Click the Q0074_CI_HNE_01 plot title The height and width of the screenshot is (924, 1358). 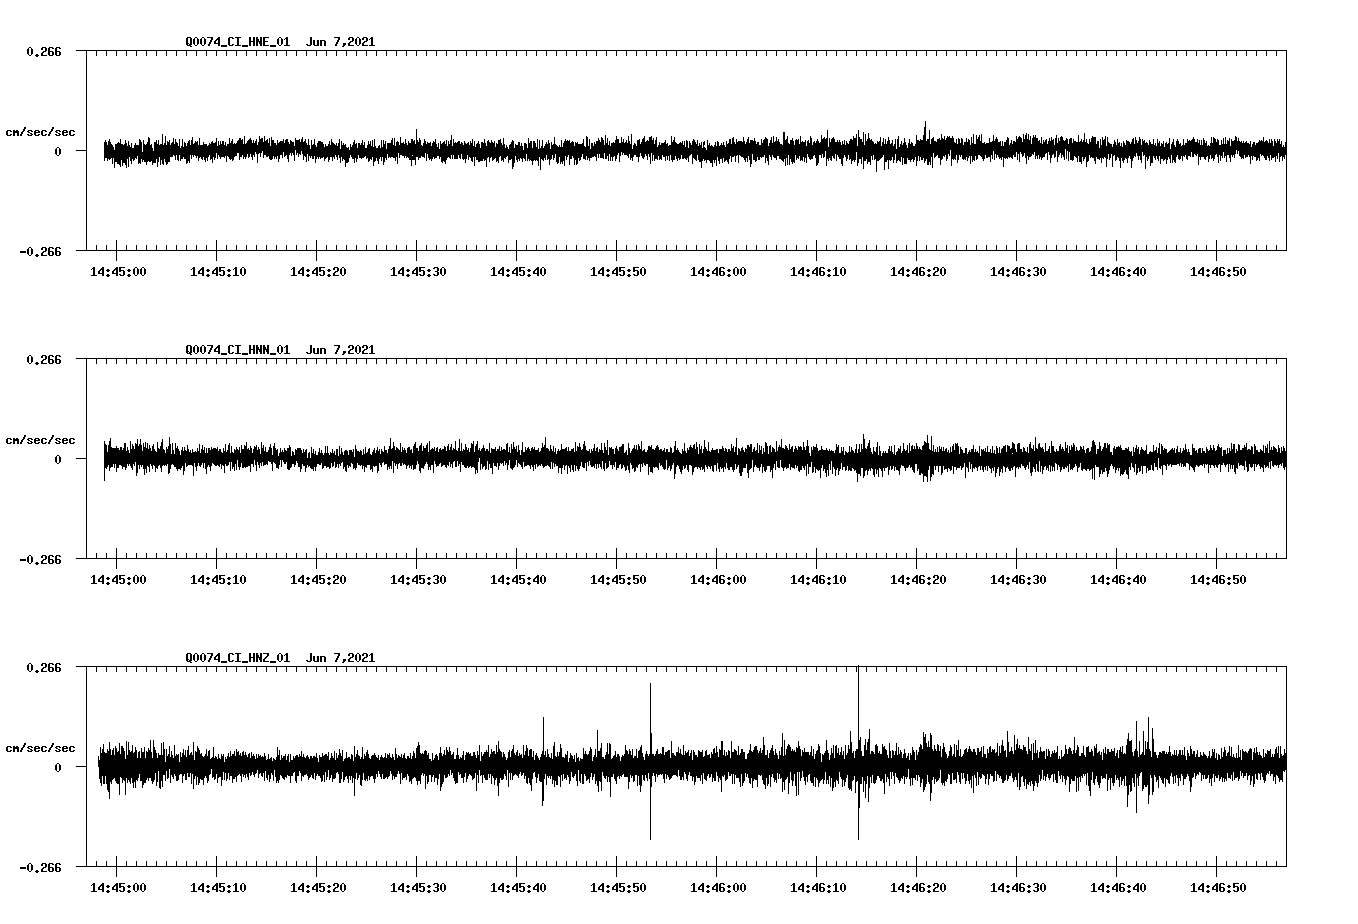(x=280, y=42)
